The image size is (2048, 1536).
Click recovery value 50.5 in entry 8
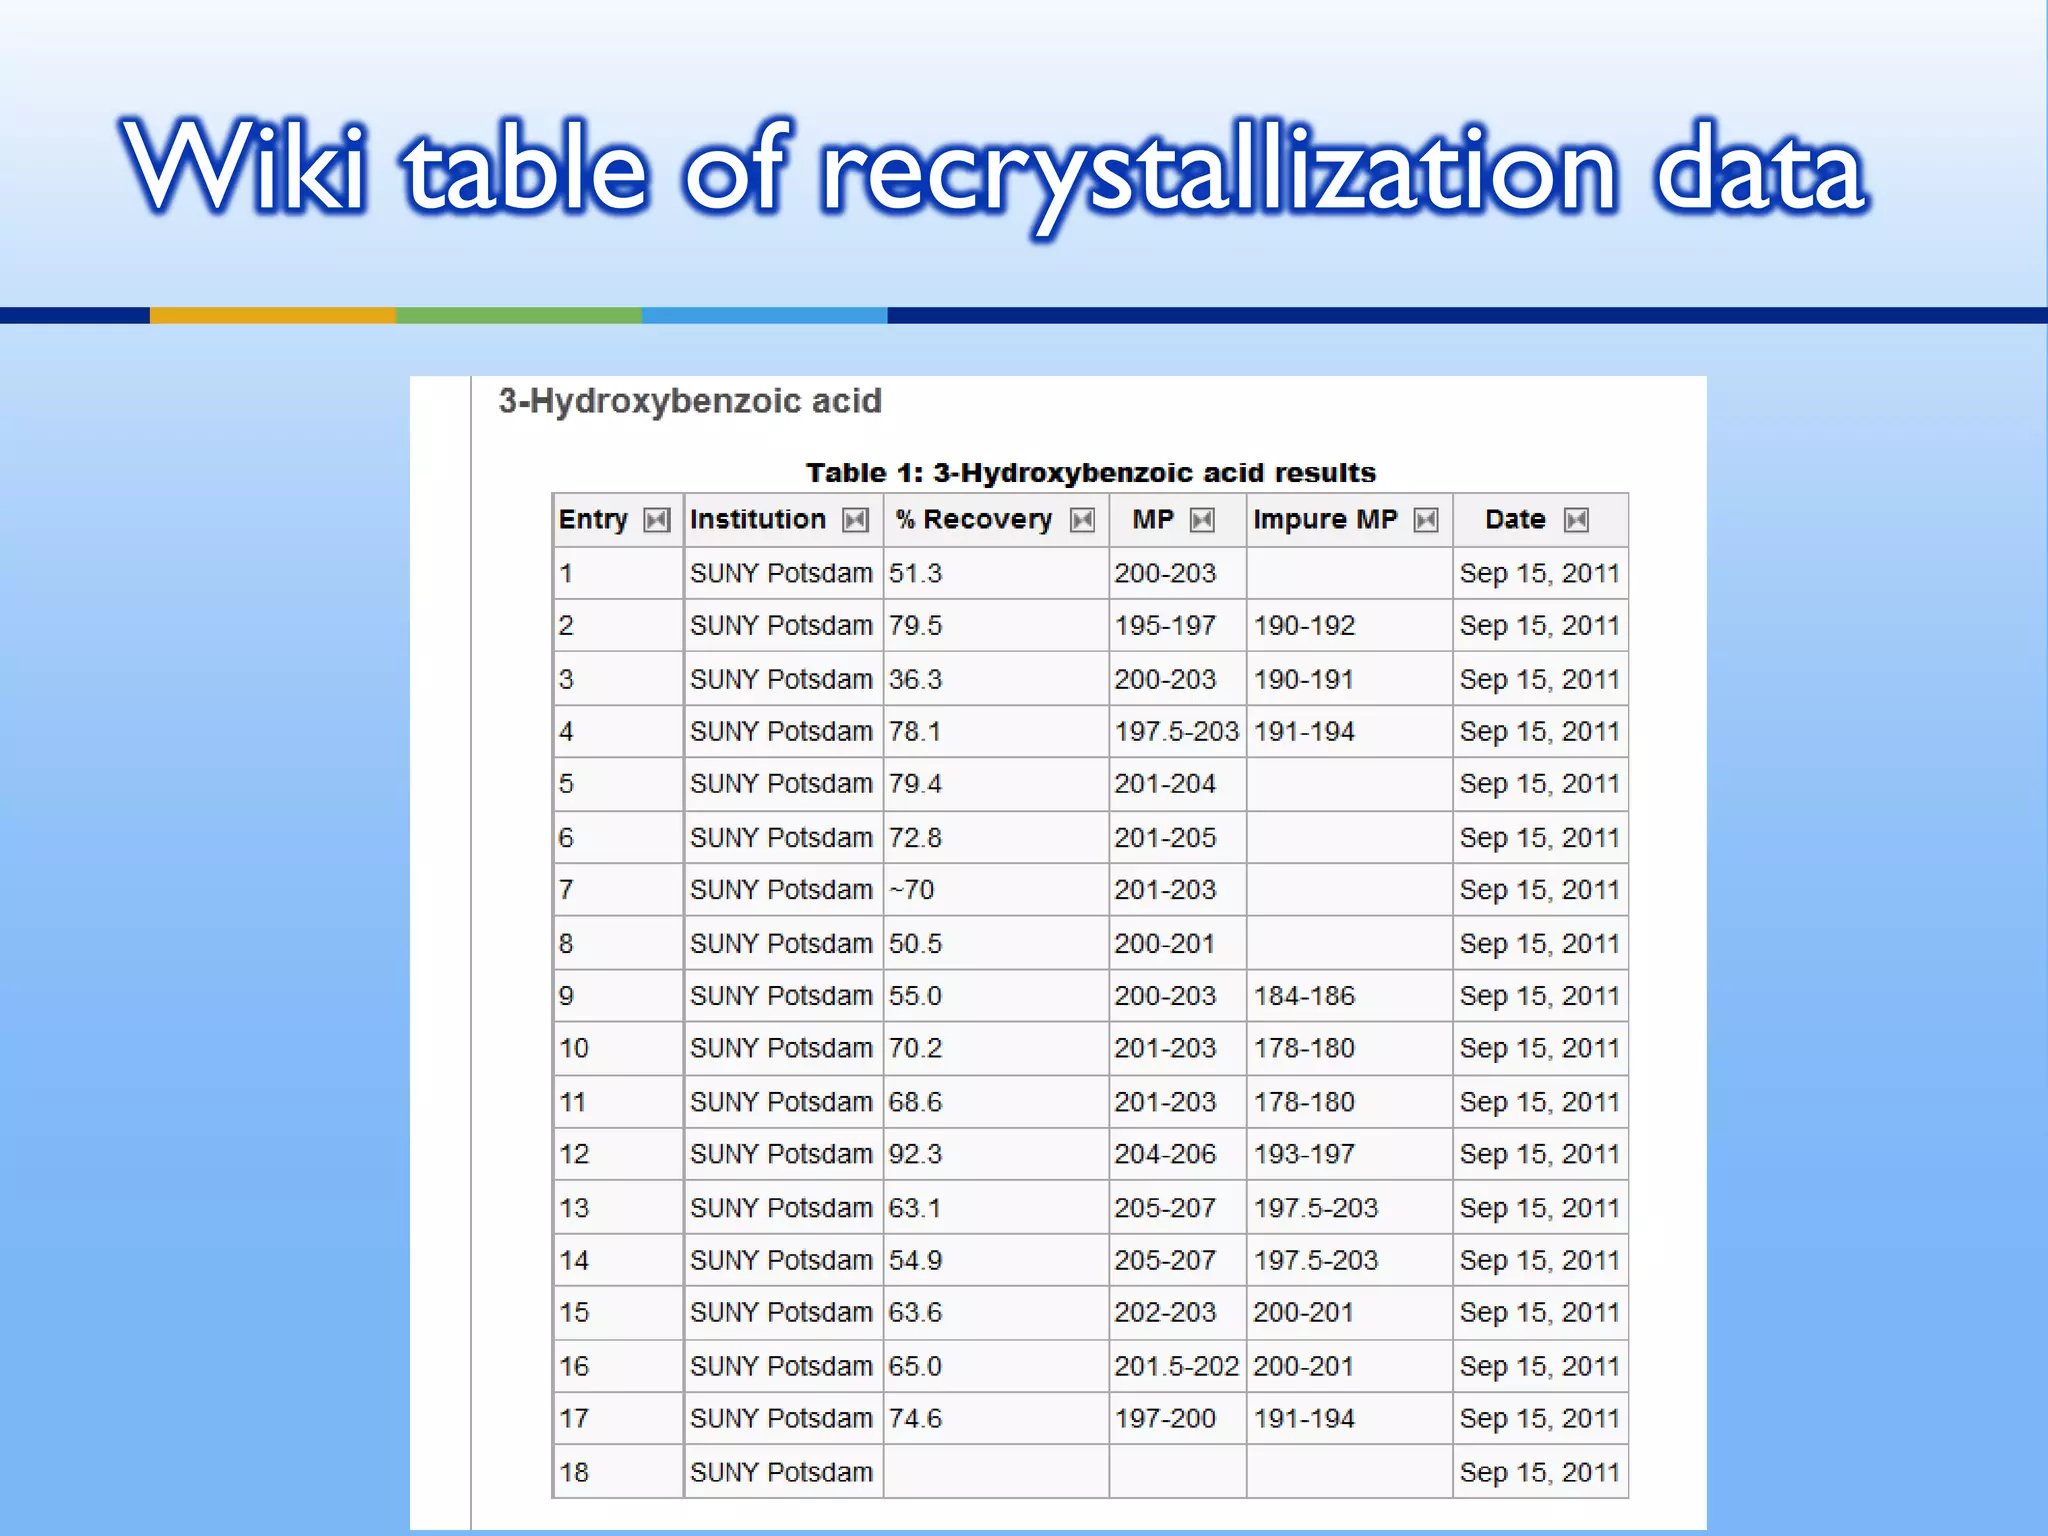[x=915, y=944]
